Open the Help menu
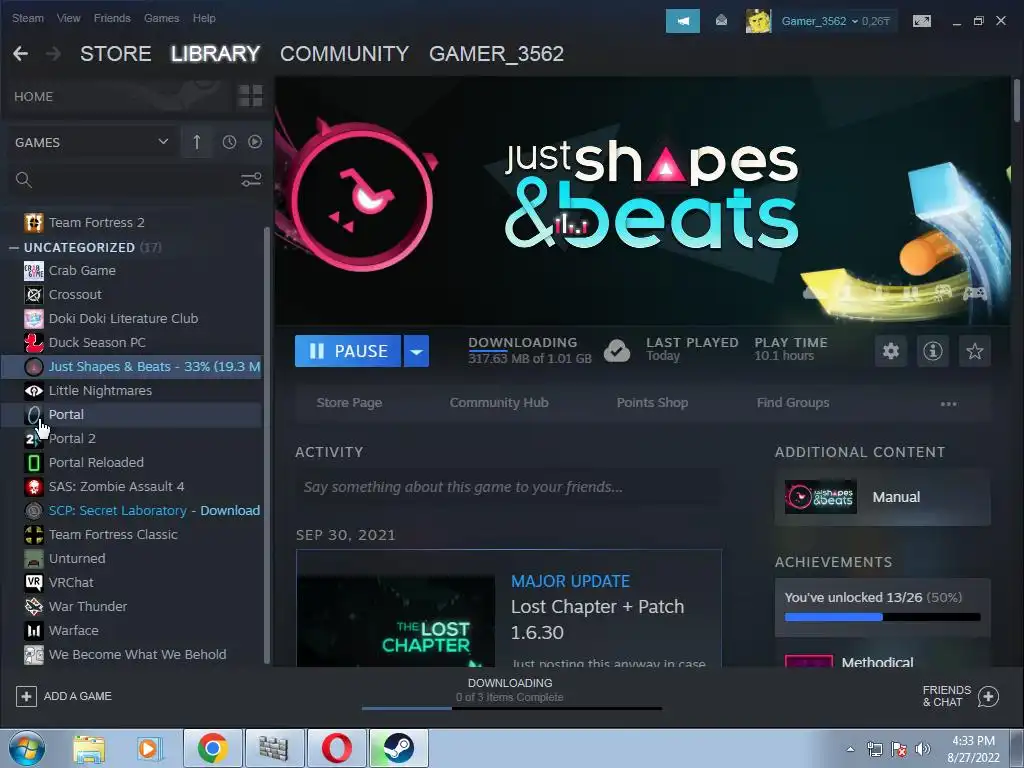Viewport: 1024px width, 768px height. [x=204, y=18]
